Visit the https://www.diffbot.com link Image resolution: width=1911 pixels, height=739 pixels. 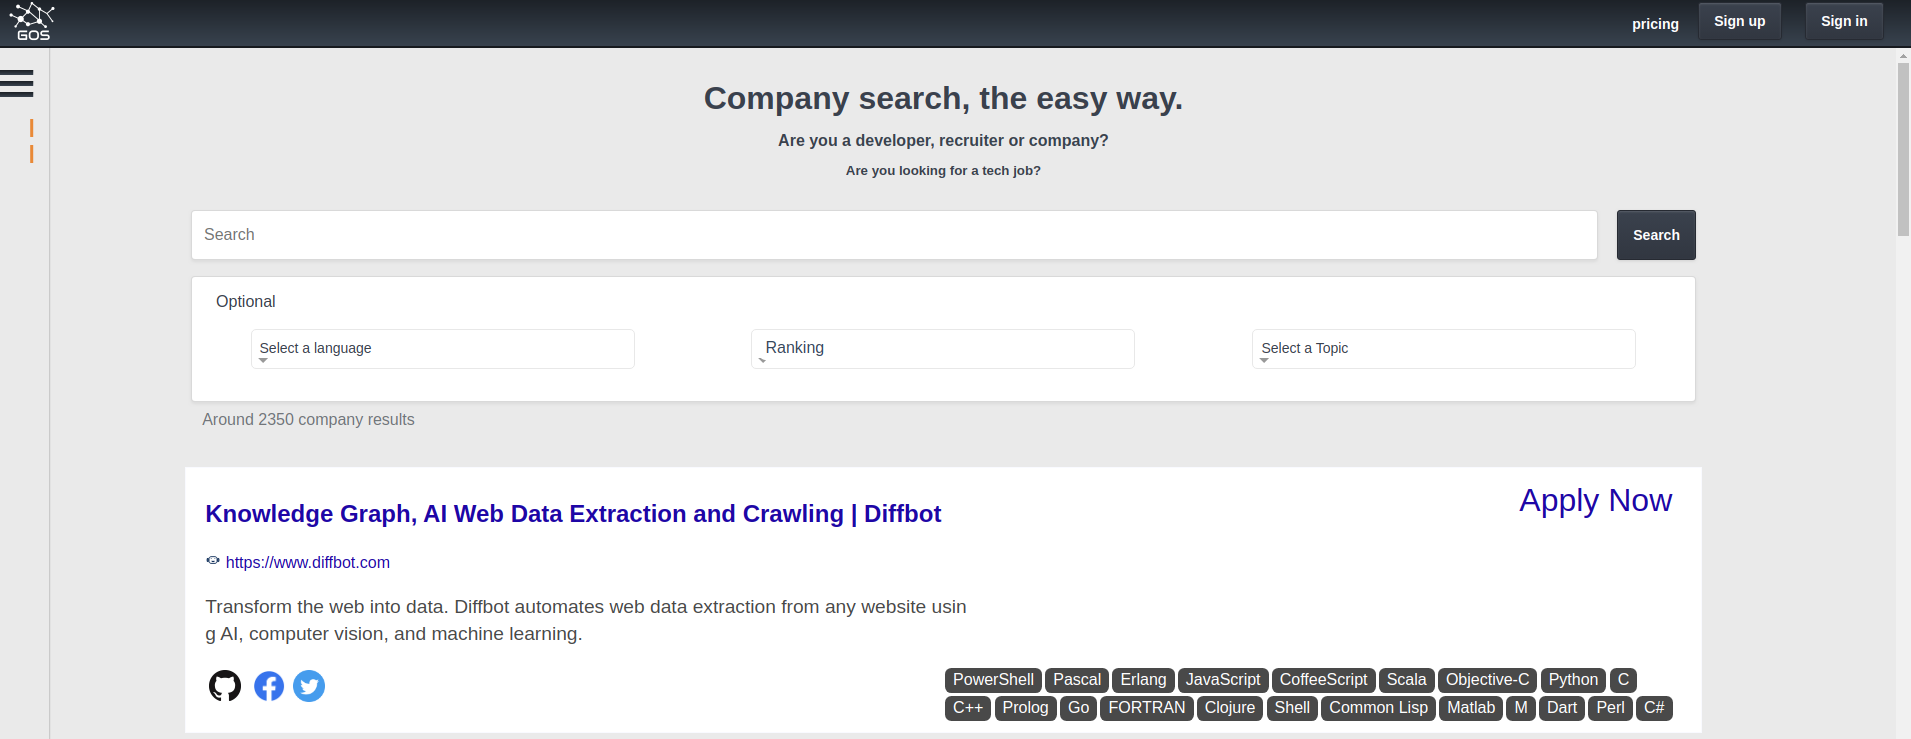click(x=308, y=562)
